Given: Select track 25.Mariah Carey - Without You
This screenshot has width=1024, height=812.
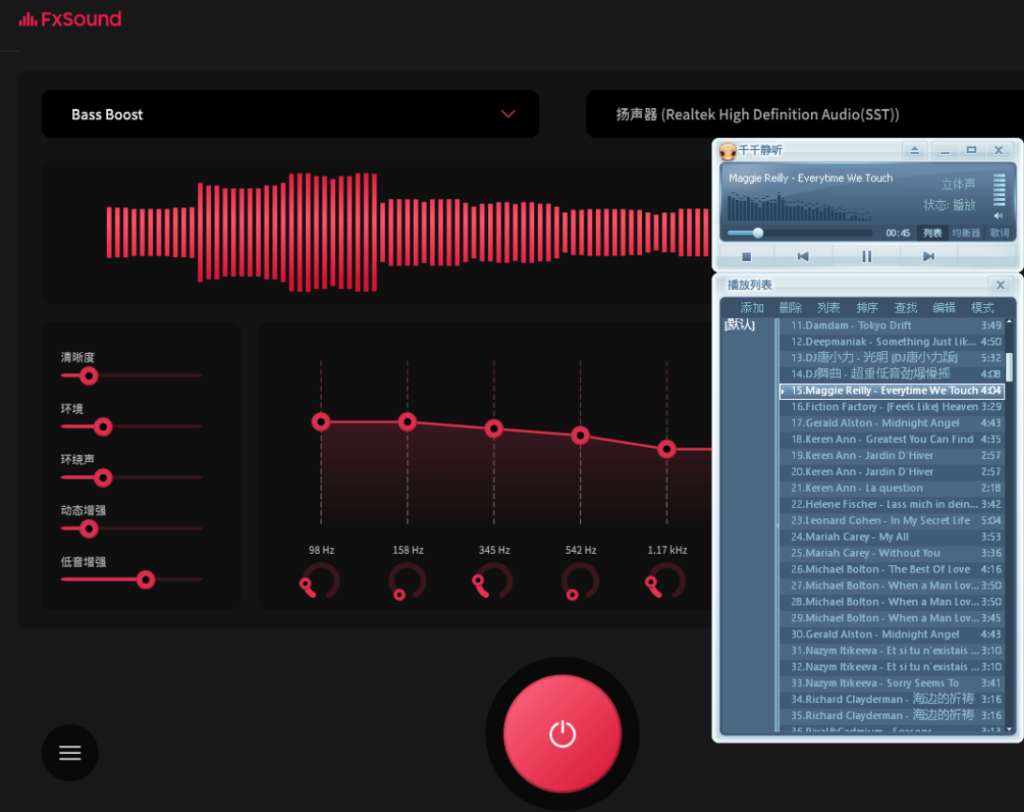Looking at the screenshot, I should pos(892,553).
